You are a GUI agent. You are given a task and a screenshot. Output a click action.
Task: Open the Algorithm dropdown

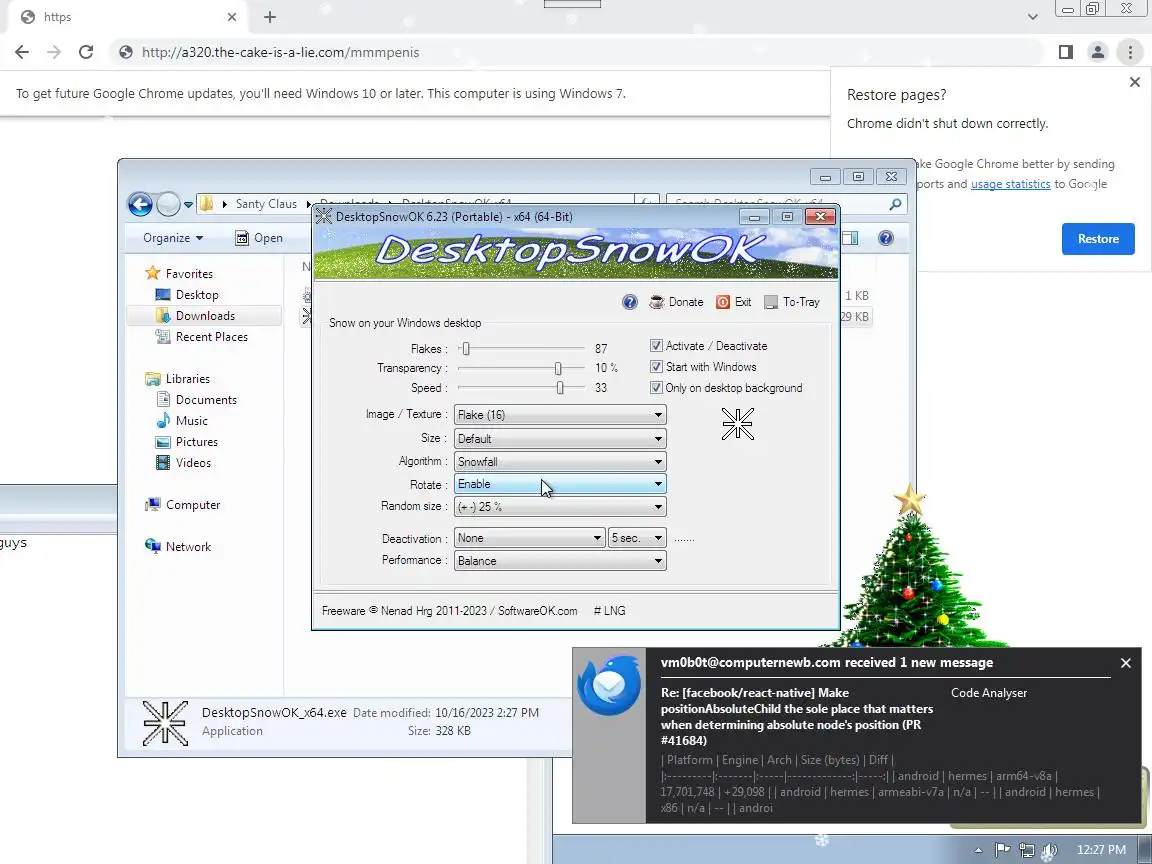(x=560, y=461)
